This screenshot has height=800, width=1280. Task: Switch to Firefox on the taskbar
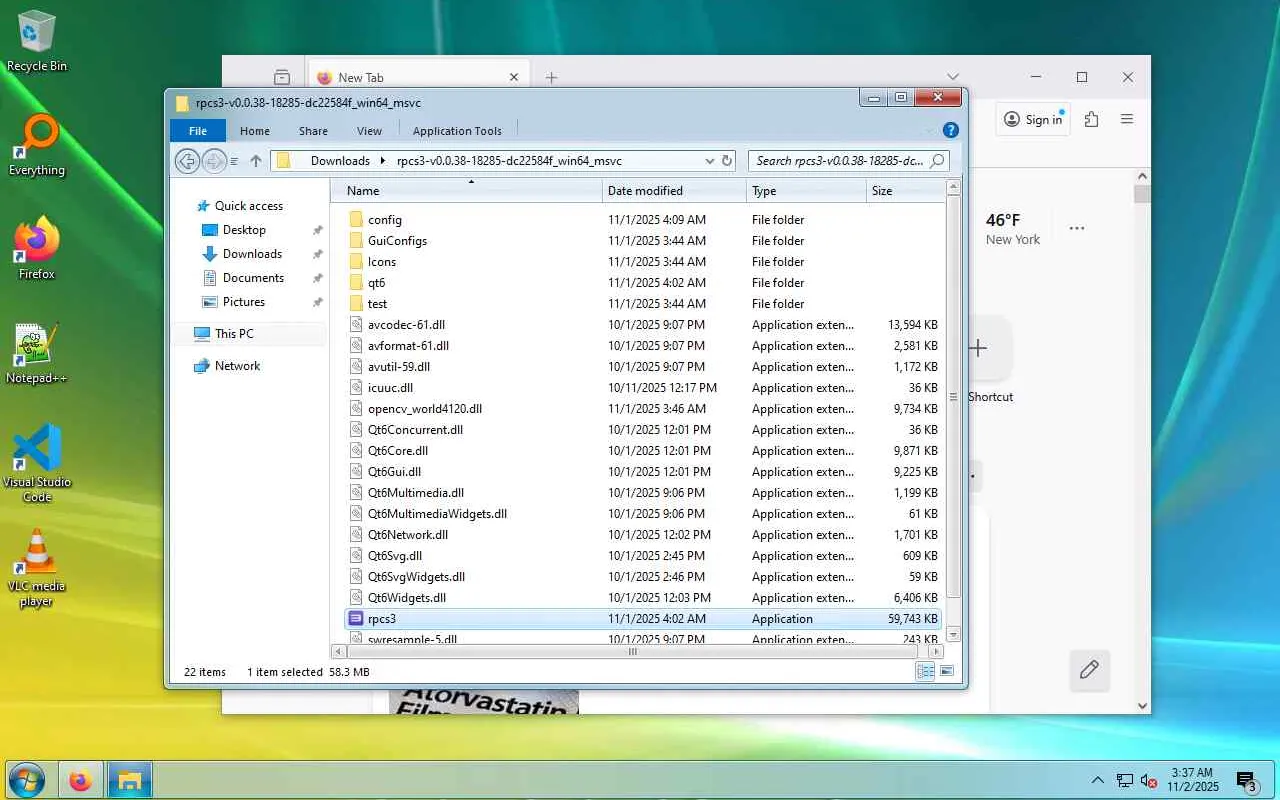80,780
